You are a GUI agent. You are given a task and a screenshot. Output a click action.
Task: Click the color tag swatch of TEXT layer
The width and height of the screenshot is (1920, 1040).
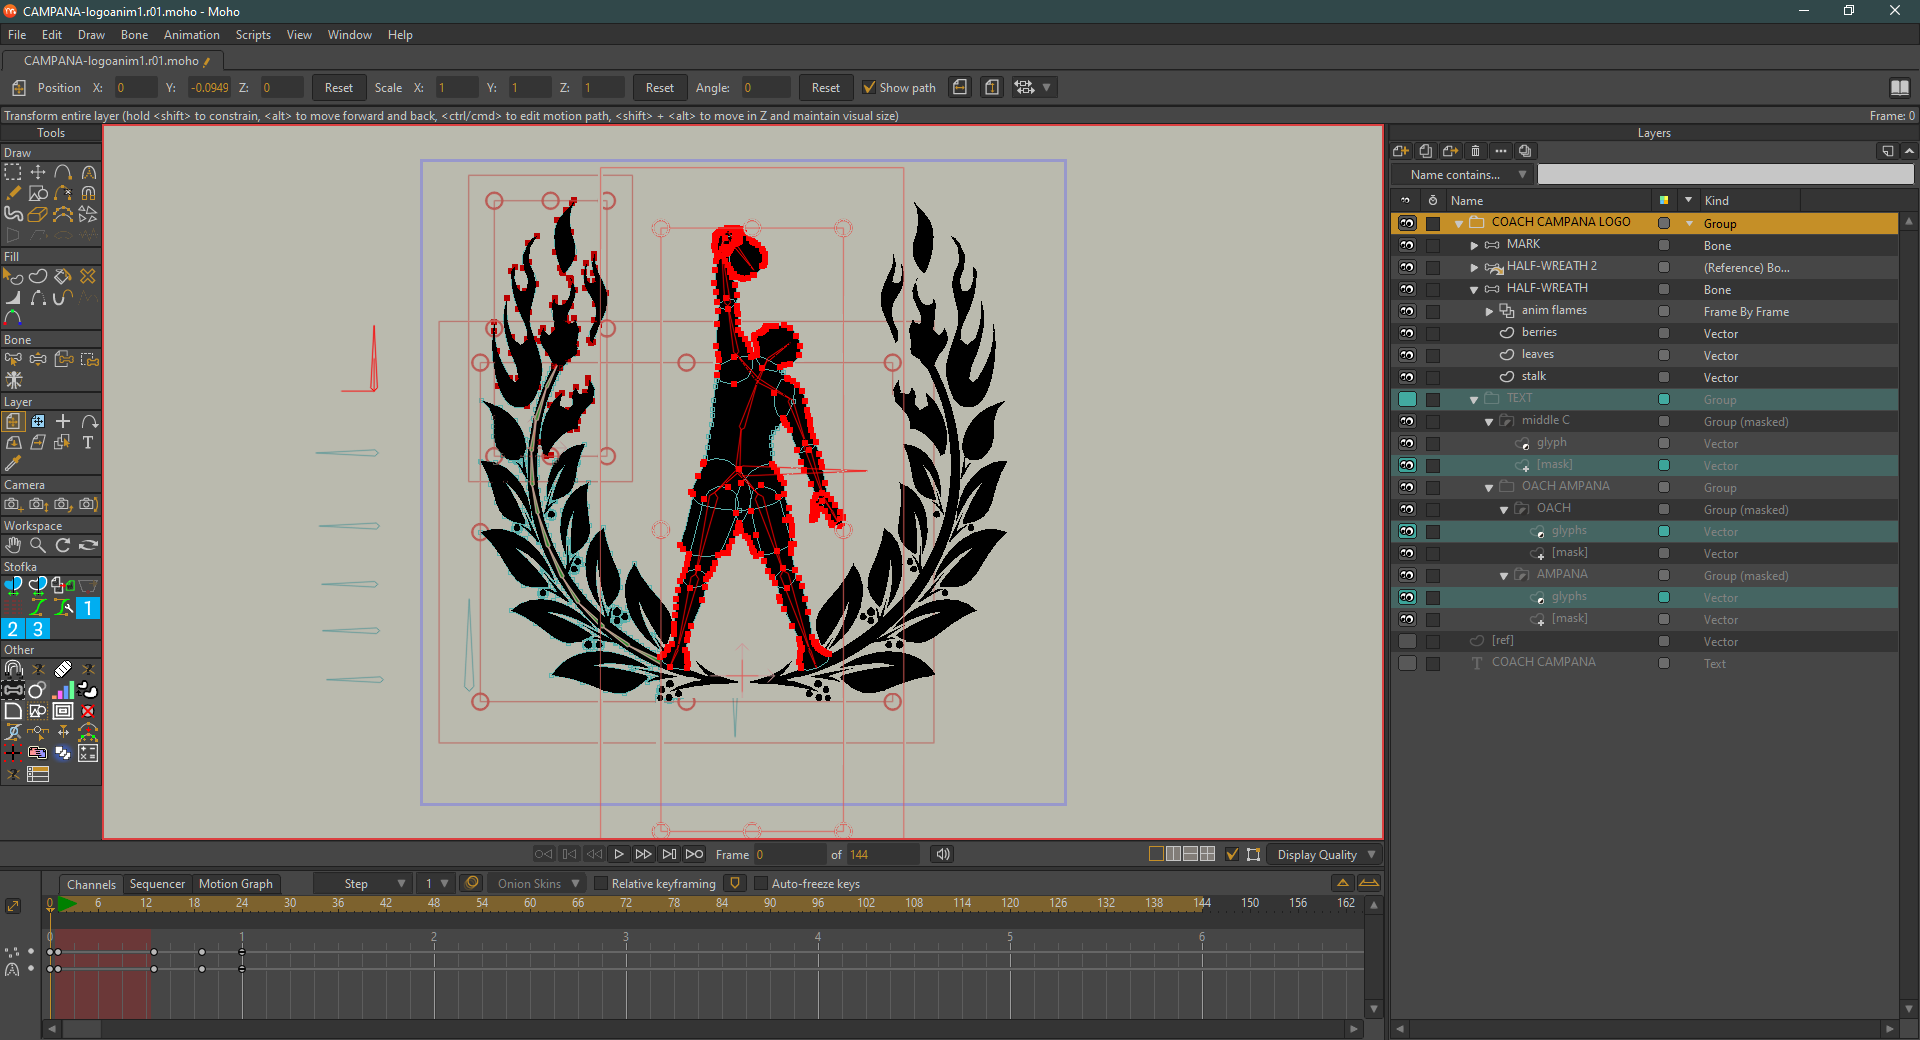click(1664, 399)
